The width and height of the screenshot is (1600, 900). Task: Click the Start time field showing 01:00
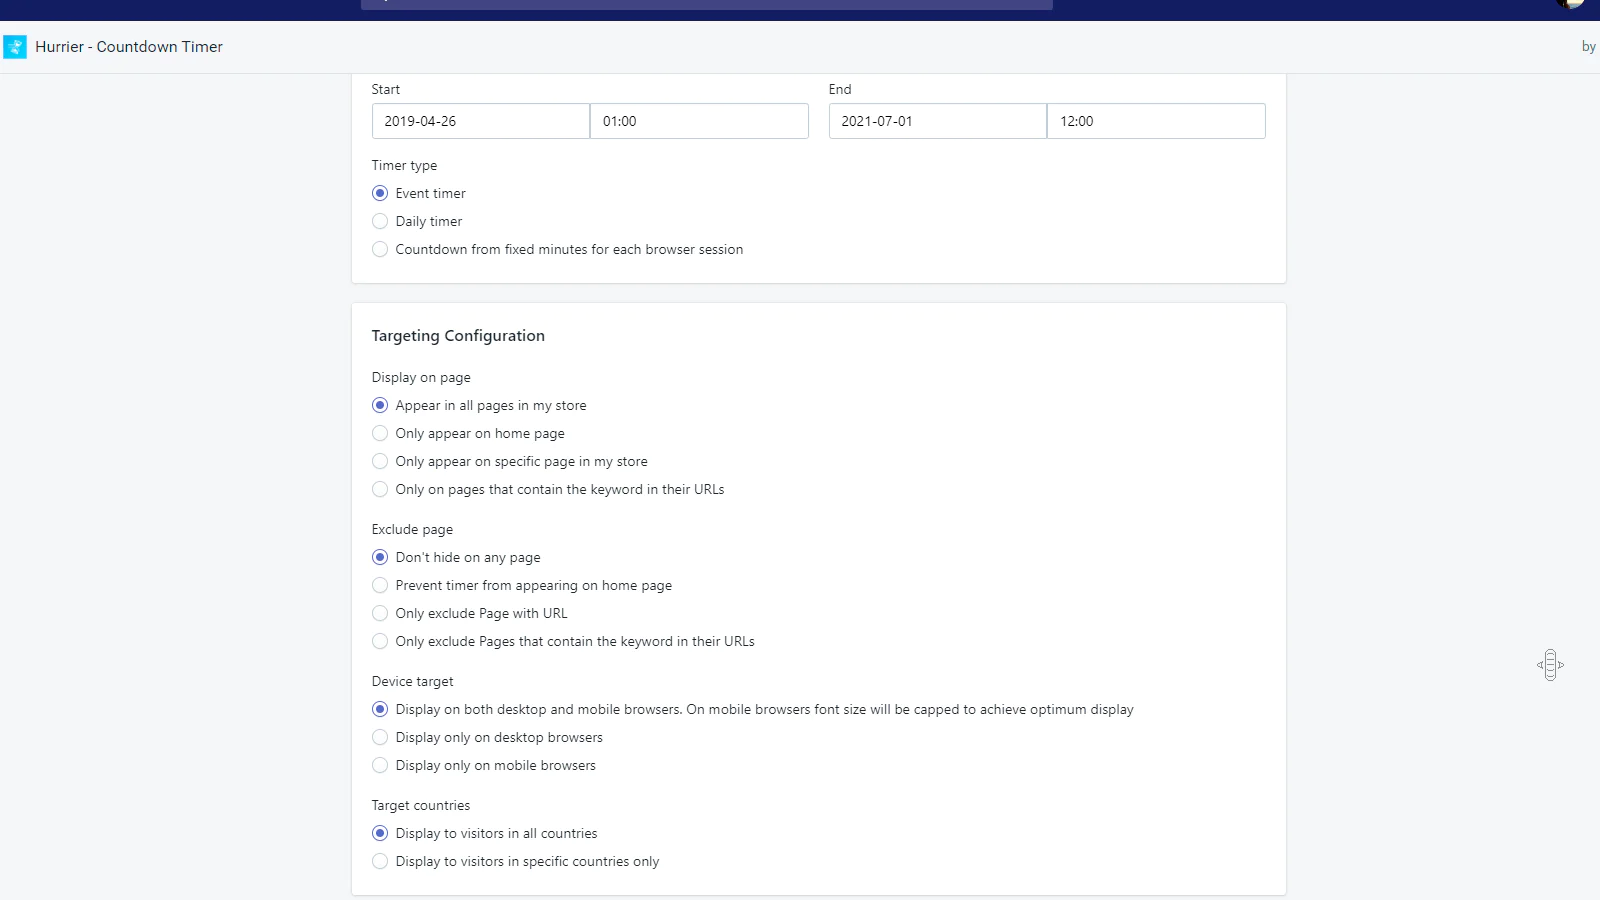click(699, 121)
